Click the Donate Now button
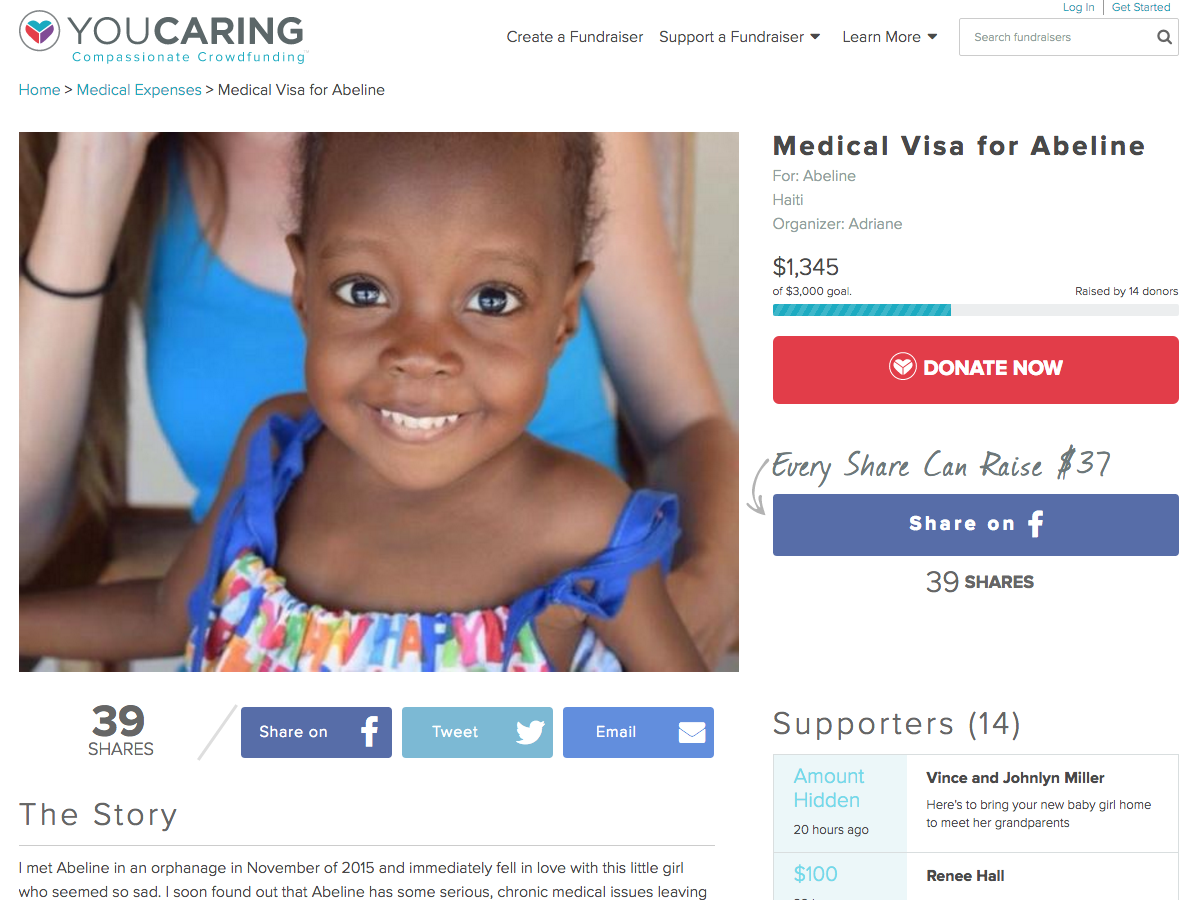 click(976, 370)
